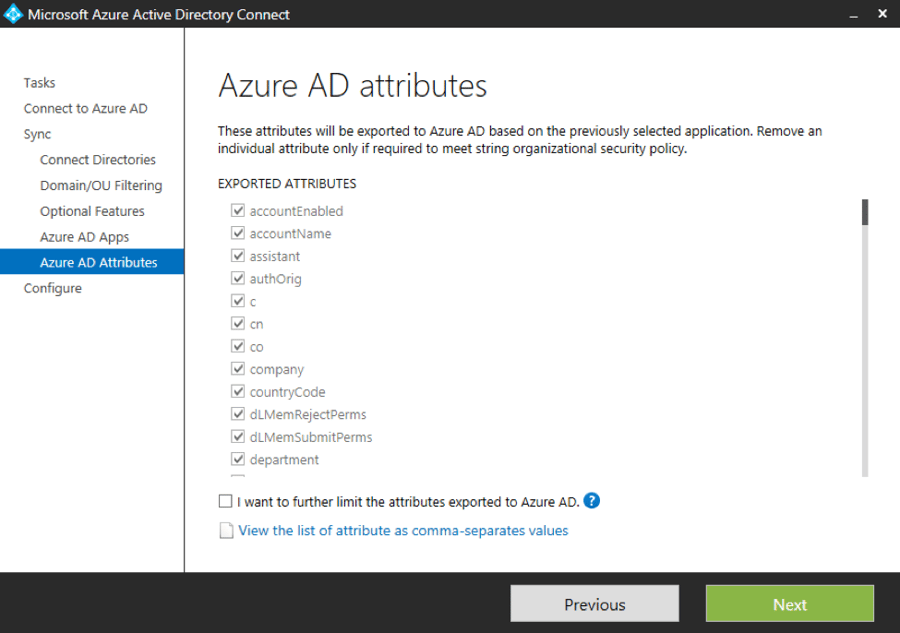
Task: Uncheck the company attribute
Action: 238,369
